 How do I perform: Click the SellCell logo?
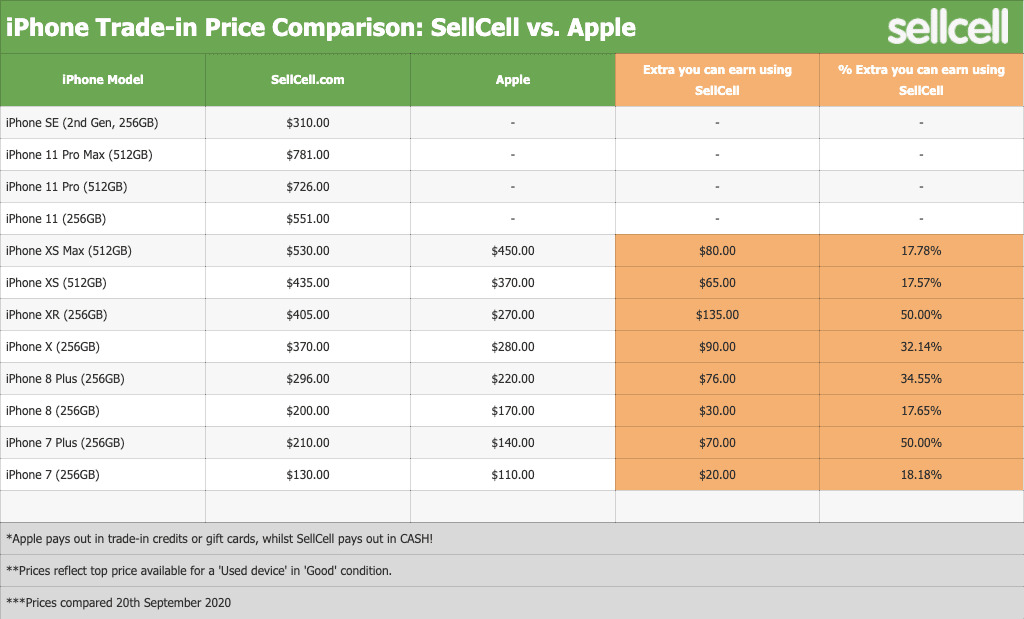(947, 27)
